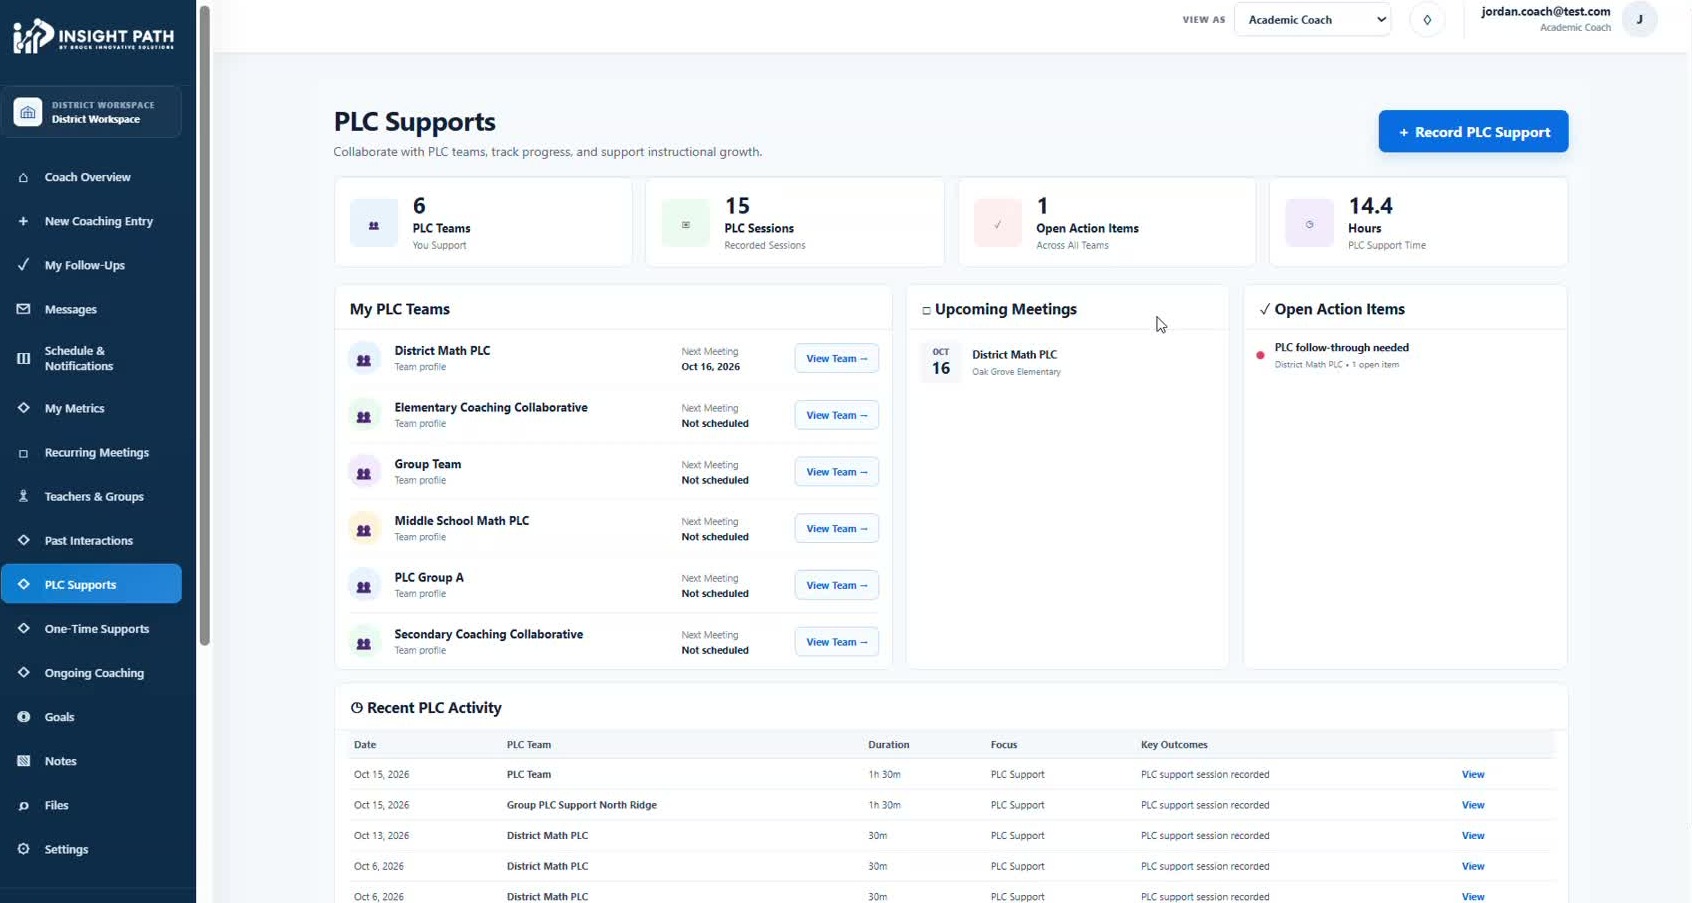
Task: Click the Schedule & Notifications icon
Action: tap(23, 358)
